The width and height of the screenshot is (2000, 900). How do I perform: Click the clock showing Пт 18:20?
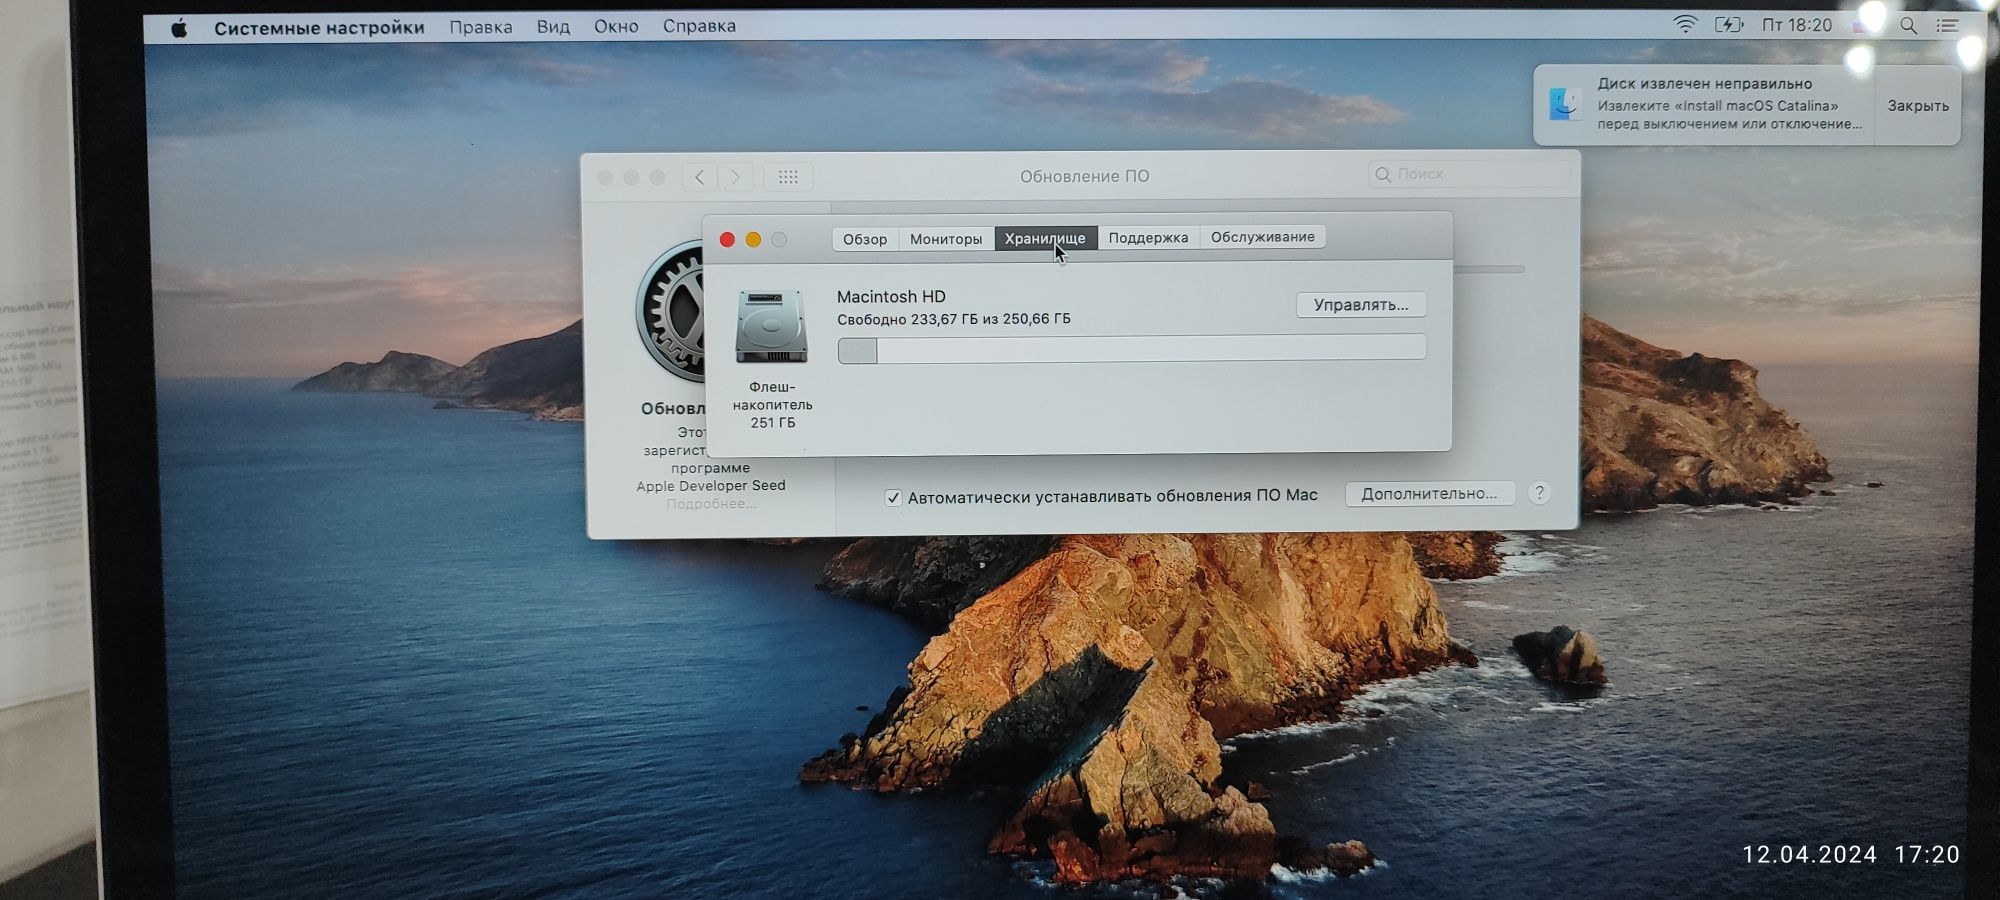click(x=1797, y=25)
